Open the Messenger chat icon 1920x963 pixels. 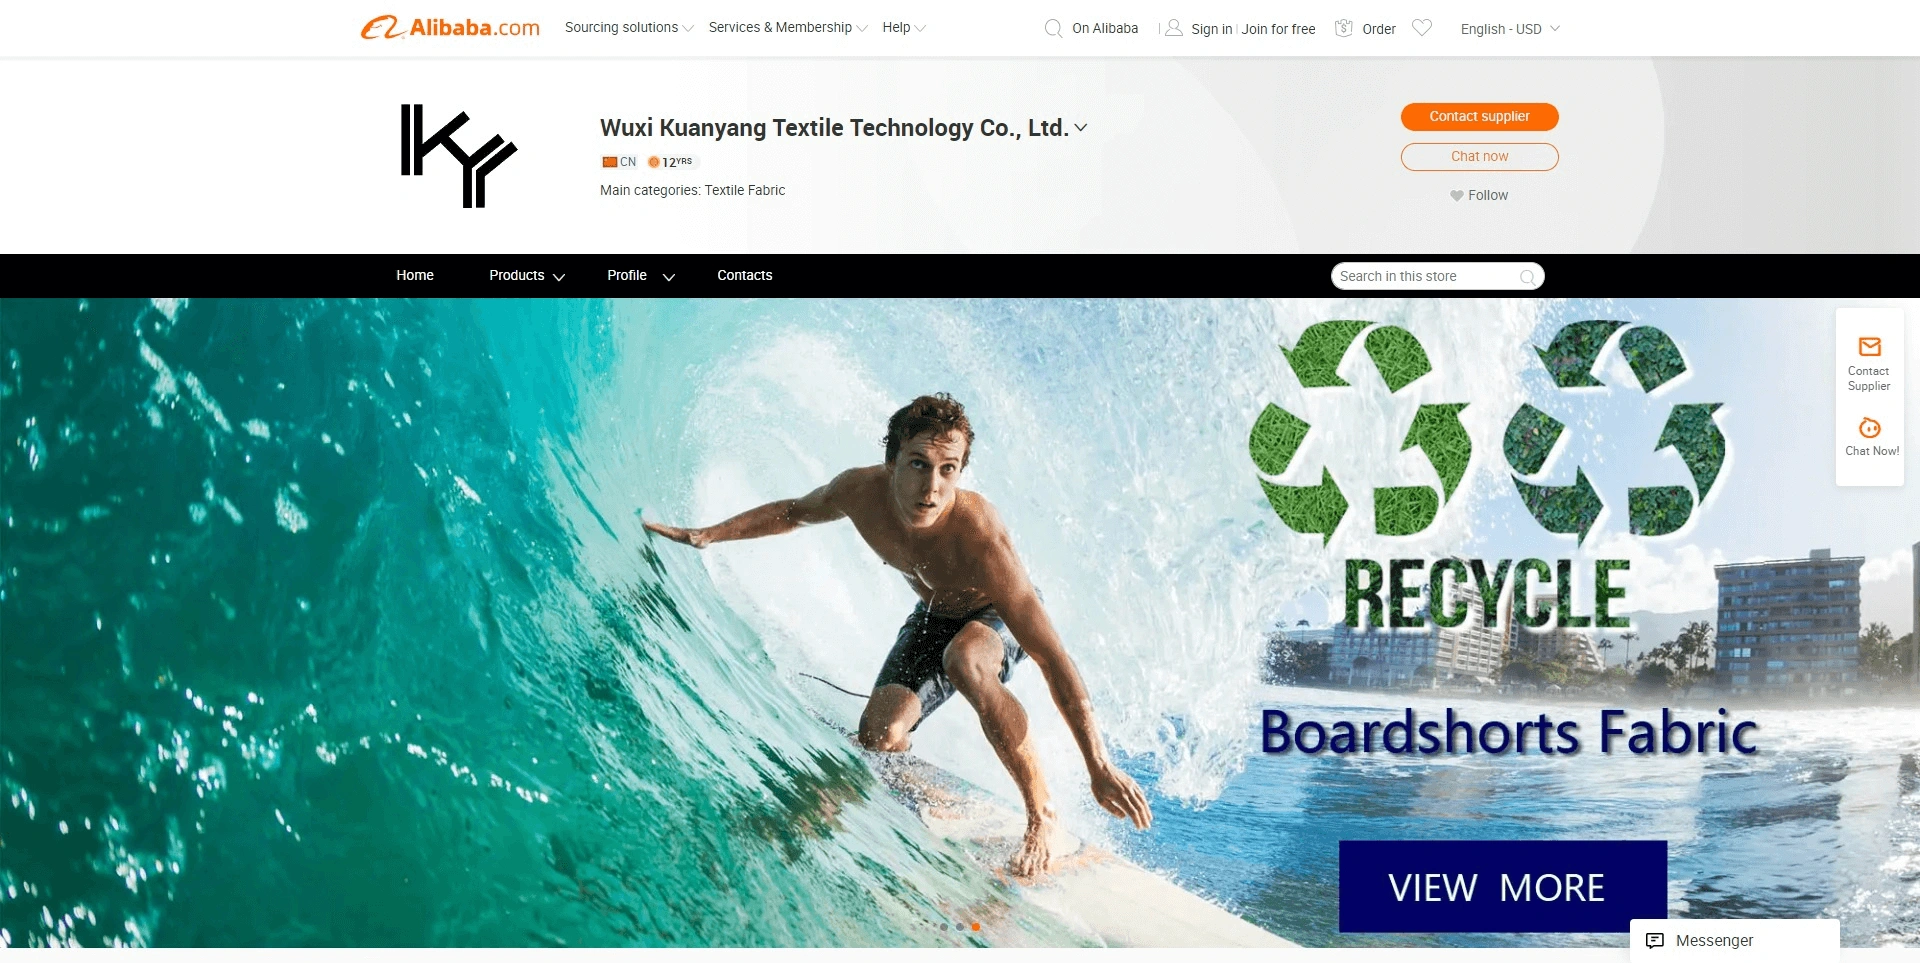1655,940
